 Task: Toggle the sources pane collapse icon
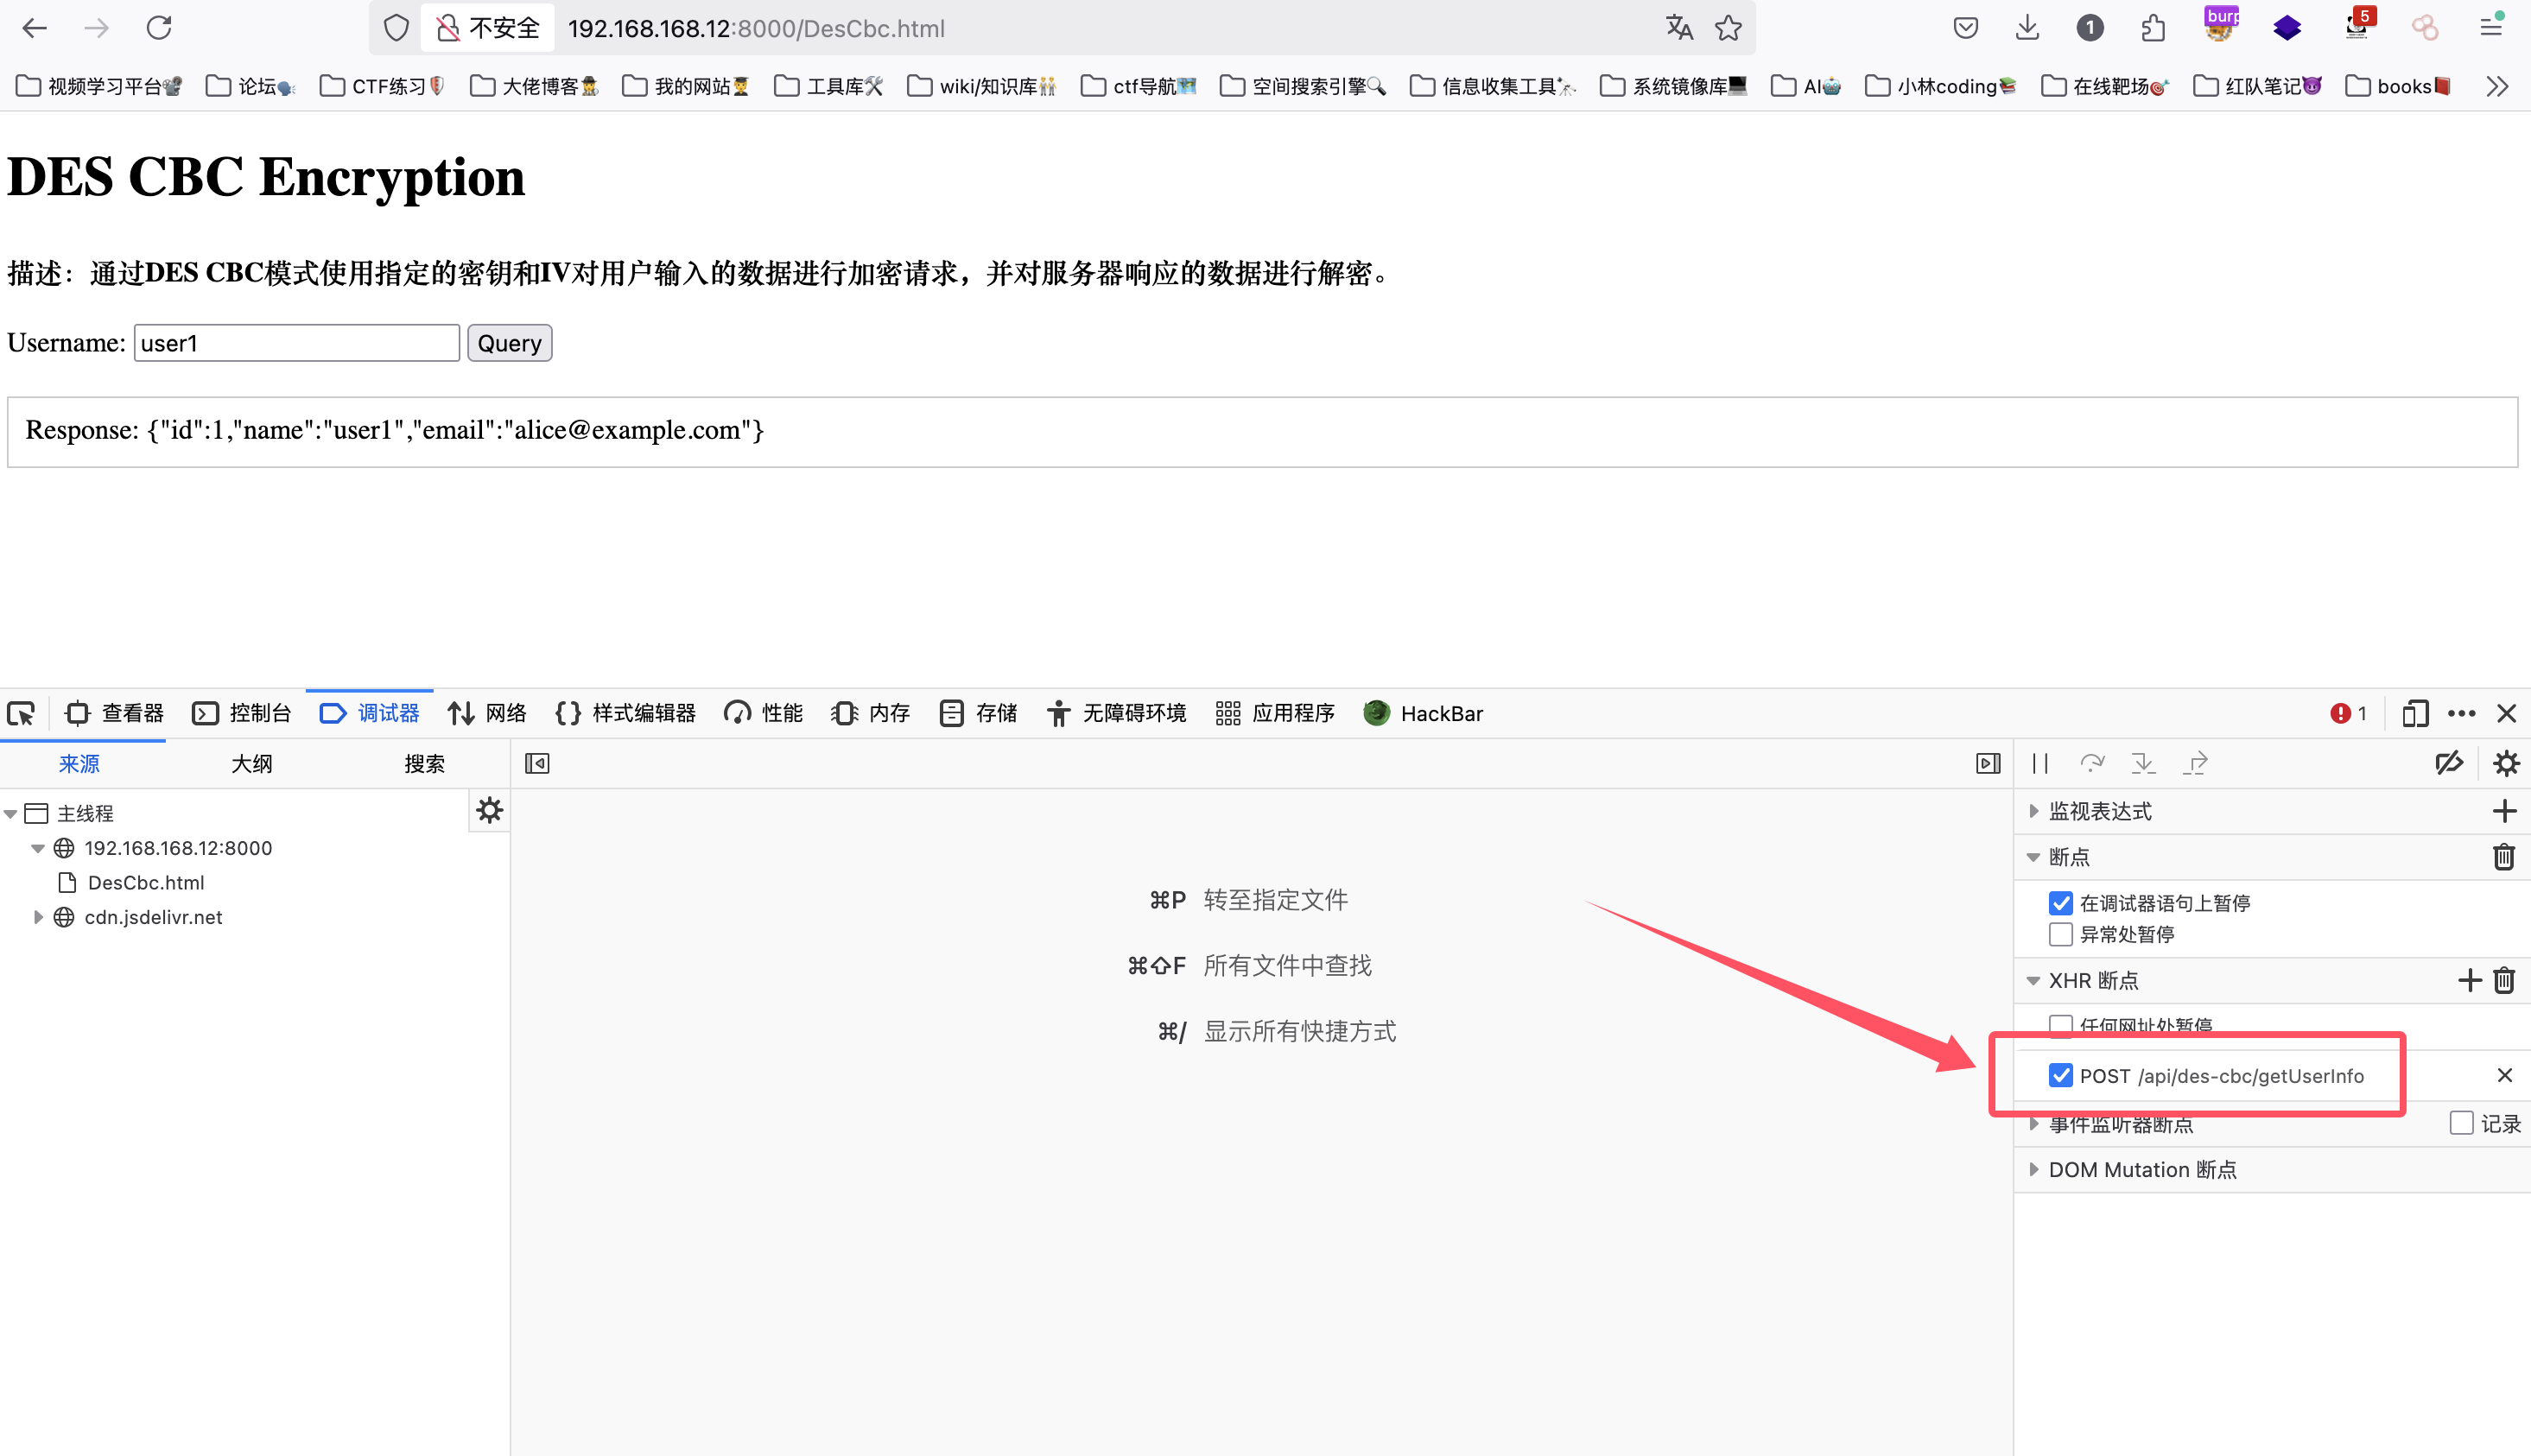[x=537, y=764]
